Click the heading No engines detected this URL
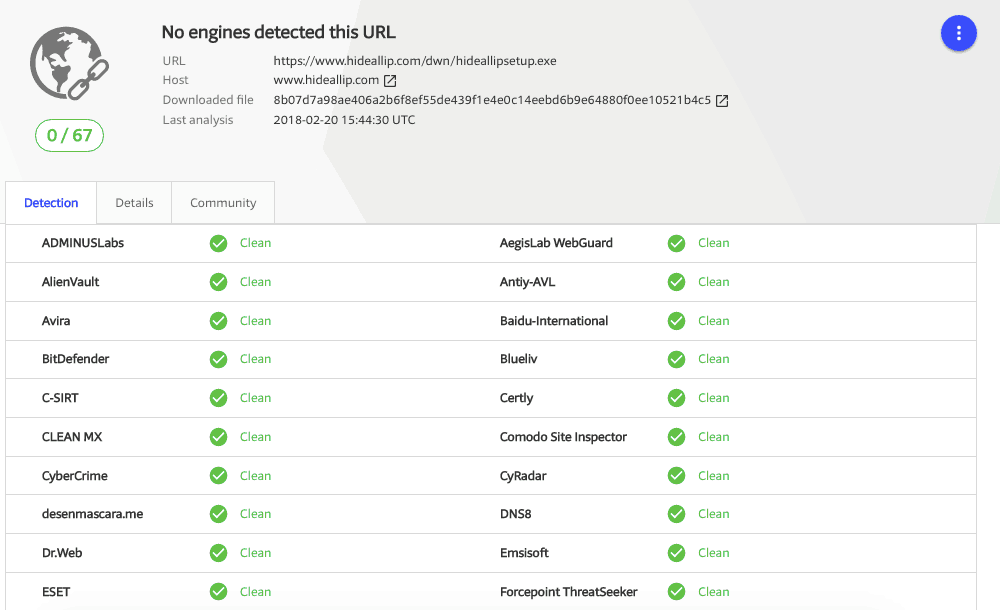Image resolution: width=1000 pixels, height=610 pixels. [x=279, y=32]
